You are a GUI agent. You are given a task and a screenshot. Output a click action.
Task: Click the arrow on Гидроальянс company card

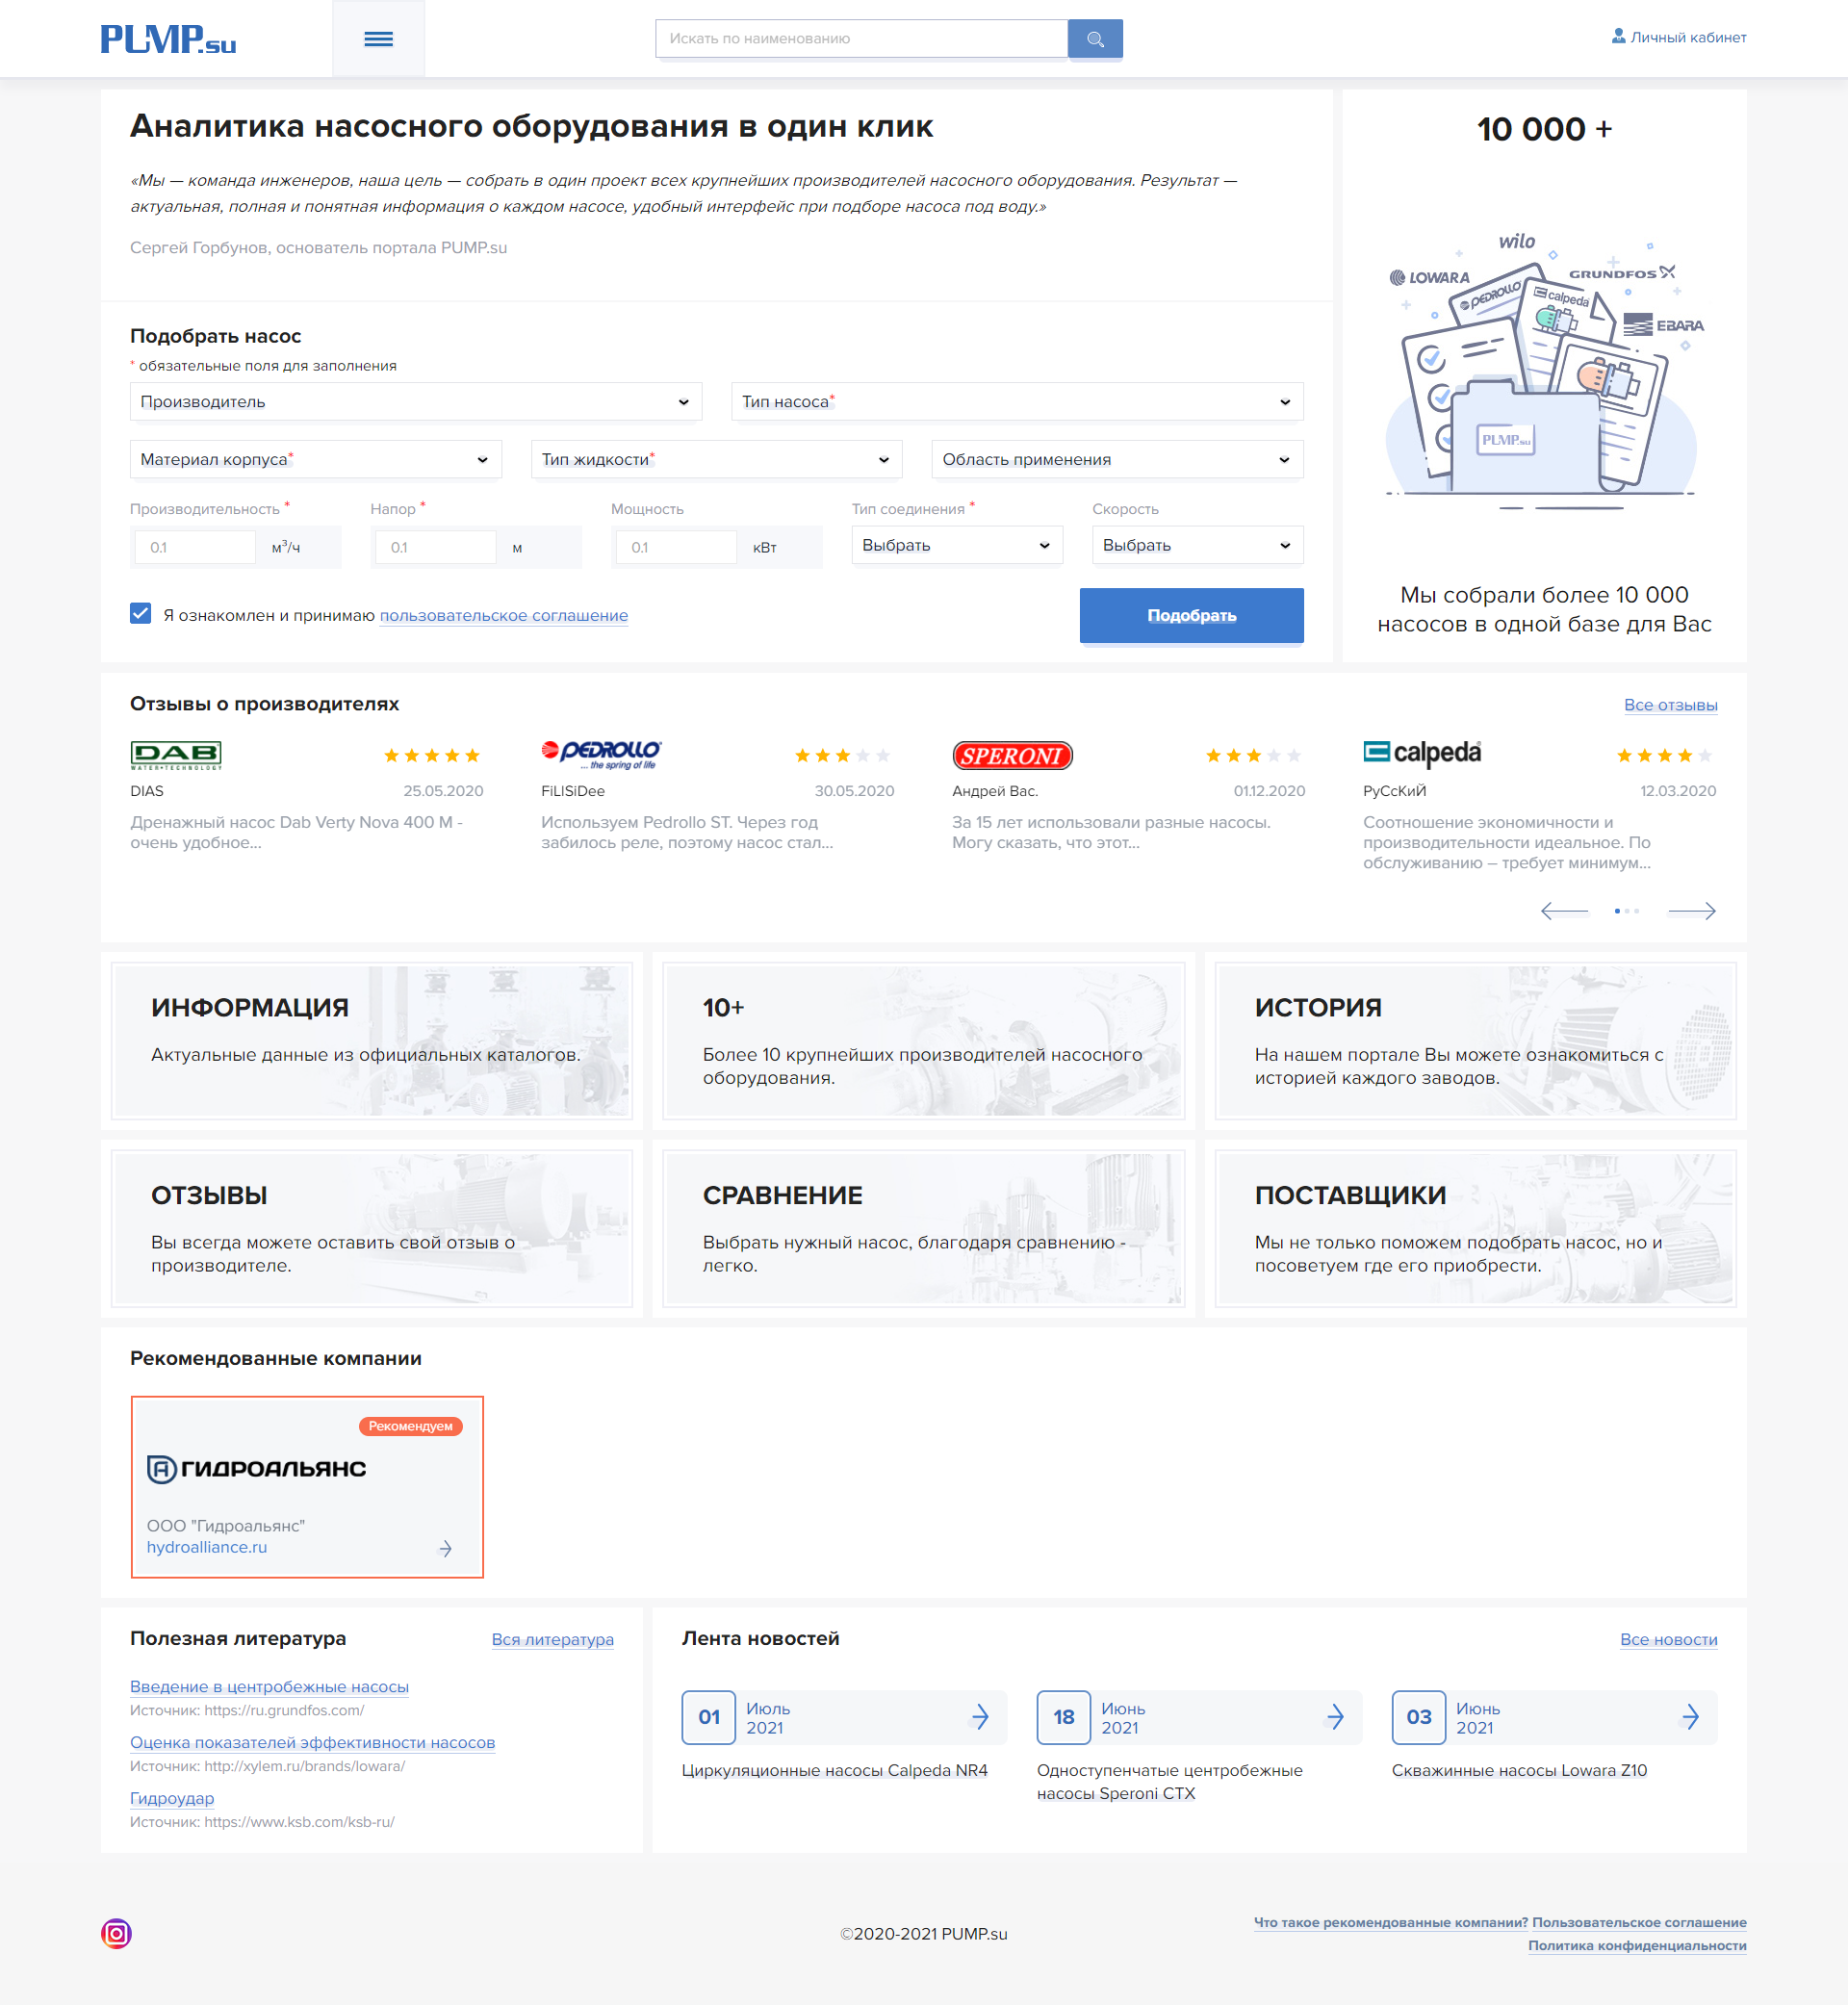(445, 1548)
